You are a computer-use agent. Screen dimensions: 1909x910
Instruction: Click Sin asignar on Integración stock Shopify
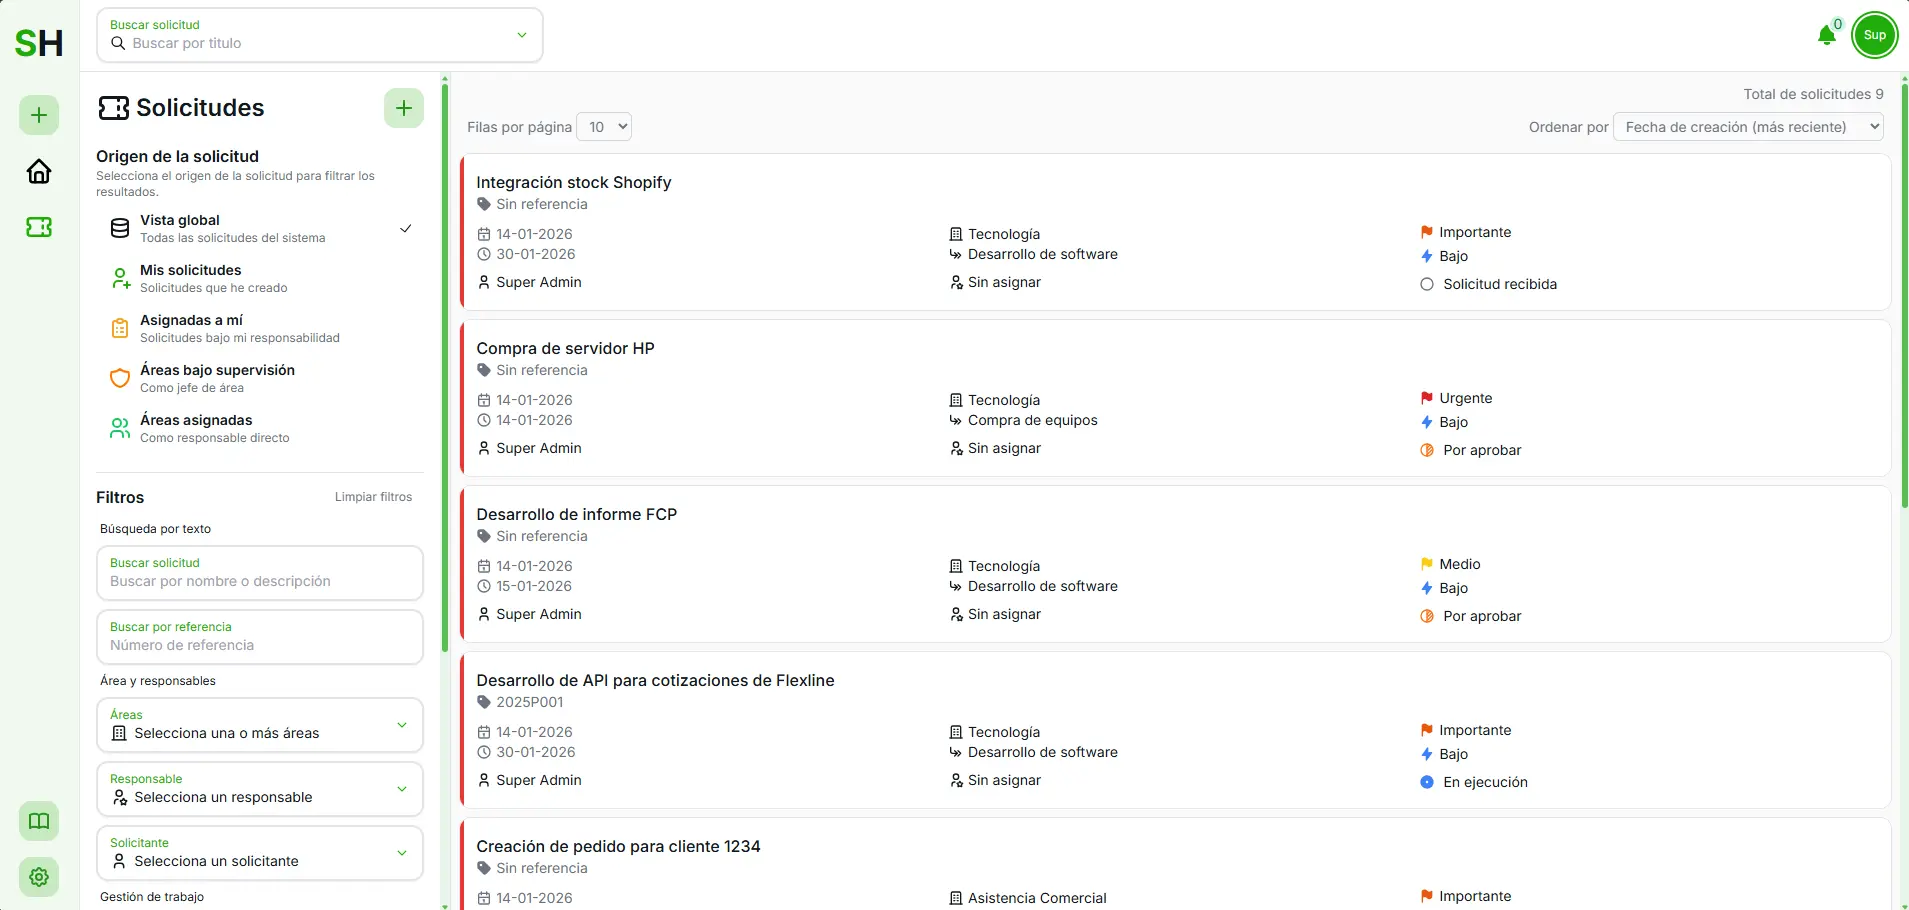tap(1004, 282)
